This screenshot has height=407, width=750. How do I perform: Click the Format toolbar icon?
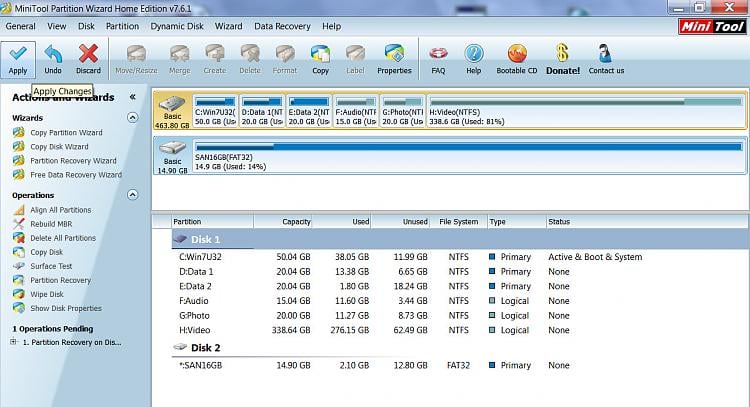285,54
